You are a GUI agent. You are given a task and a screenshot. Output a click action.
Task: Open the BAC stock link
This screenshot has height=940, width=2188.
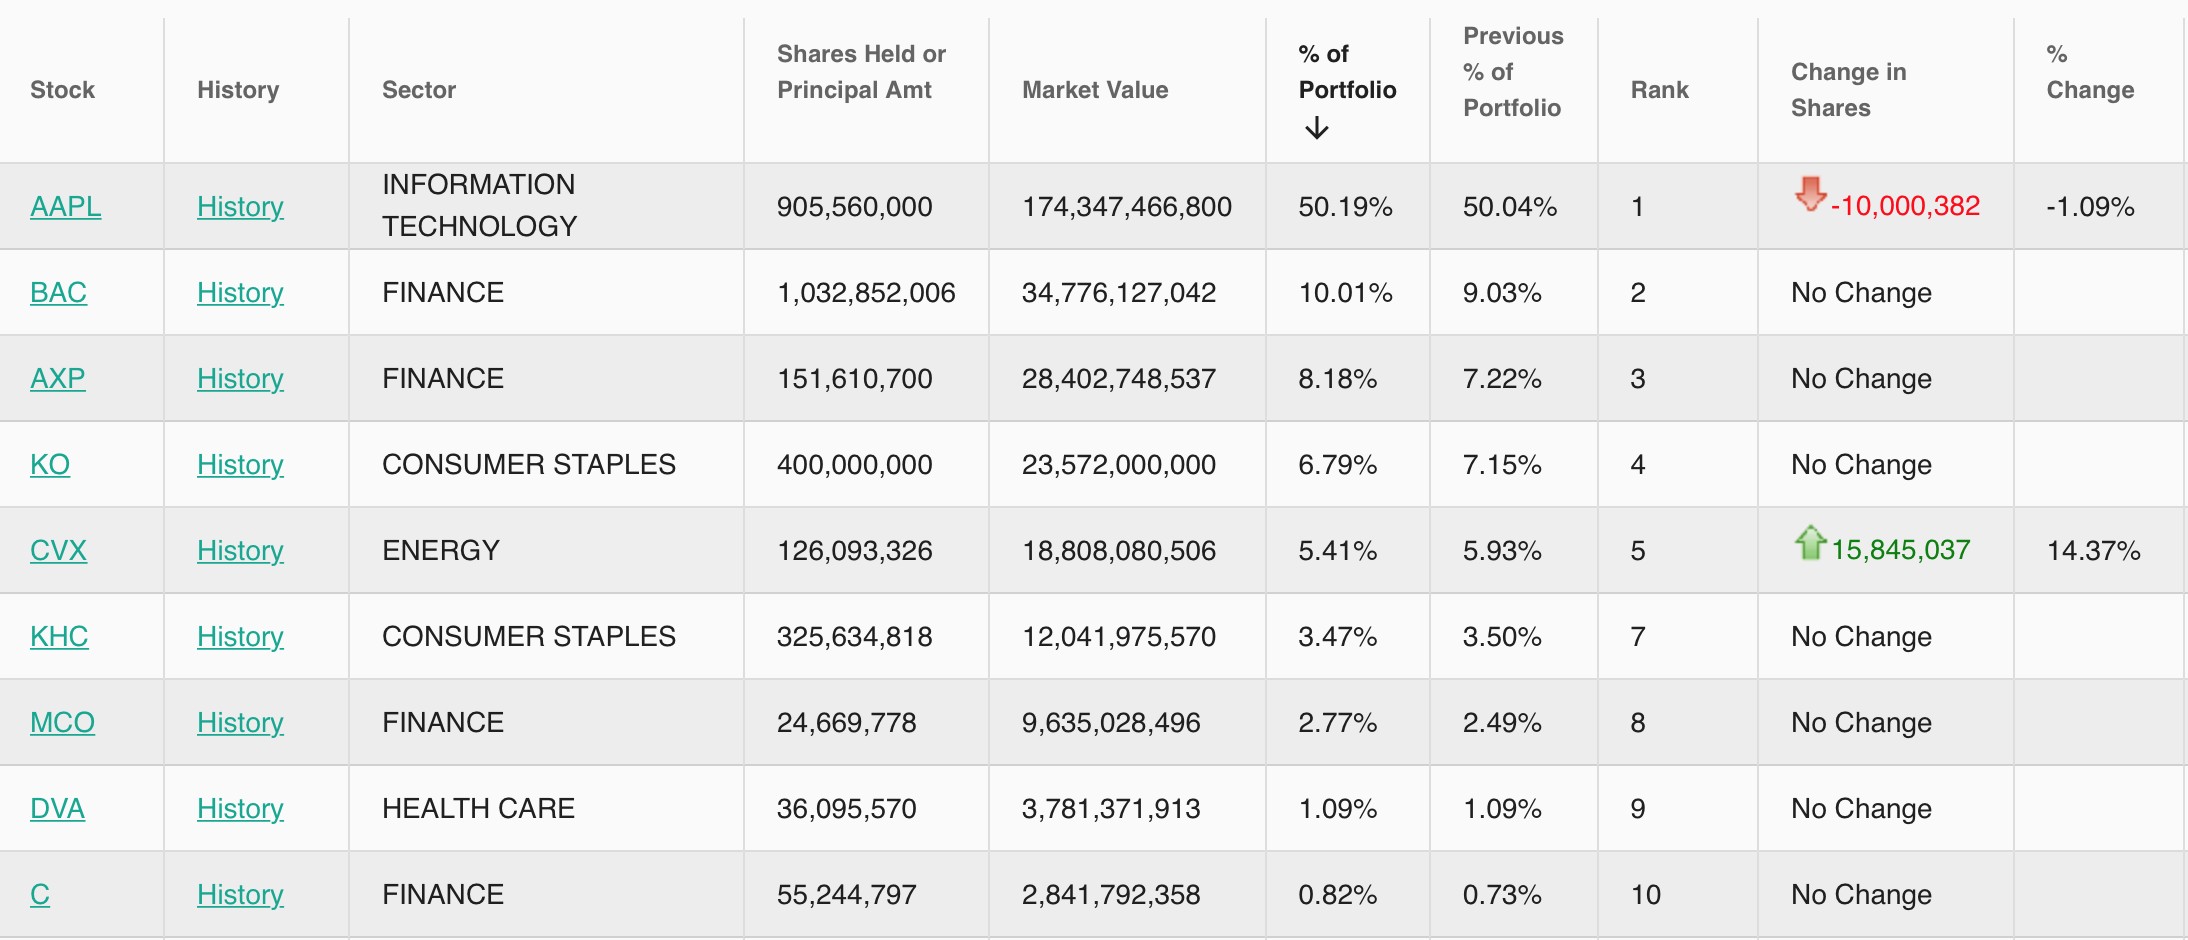click(58, 292)
